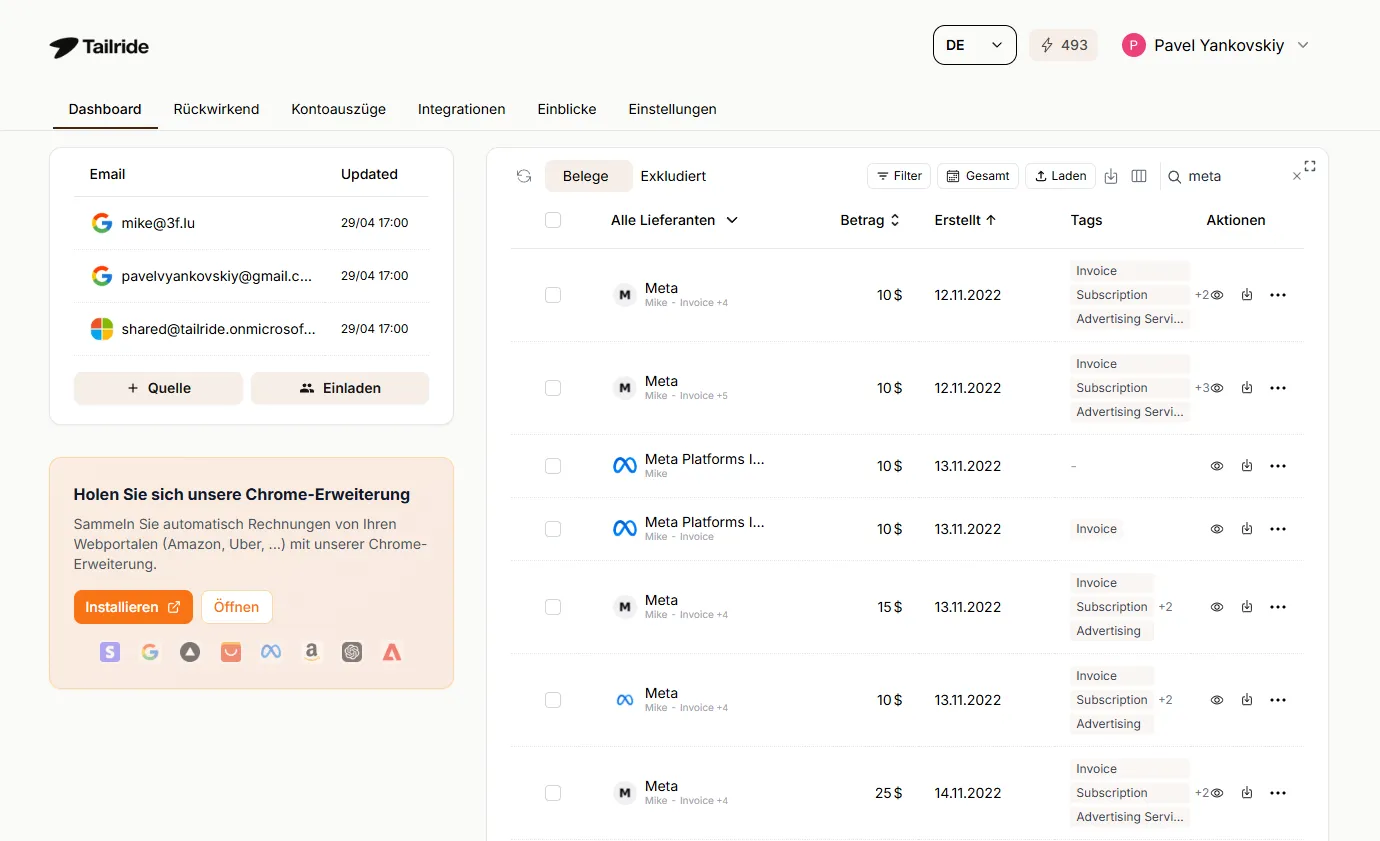Viewport: 1380px width, 841px height.
Task: Click the column layout icon next to download
Action: tap(1139, 176)
